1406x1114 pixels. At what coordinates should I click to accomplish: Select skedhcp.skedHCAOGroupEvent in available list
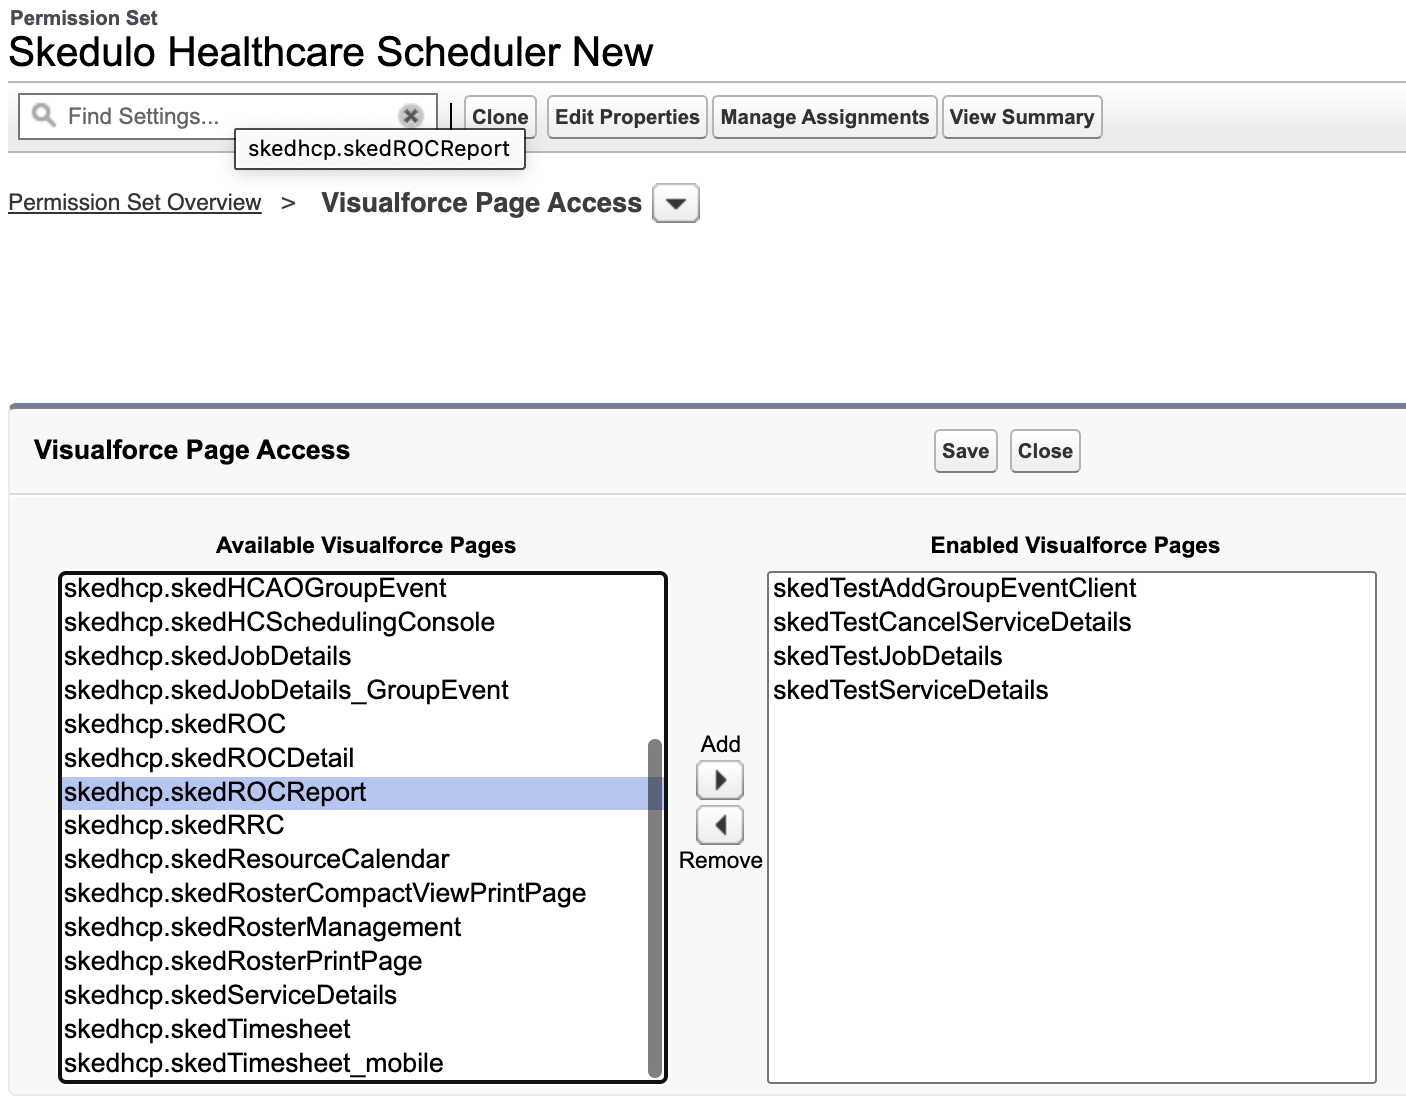point(354,588)
